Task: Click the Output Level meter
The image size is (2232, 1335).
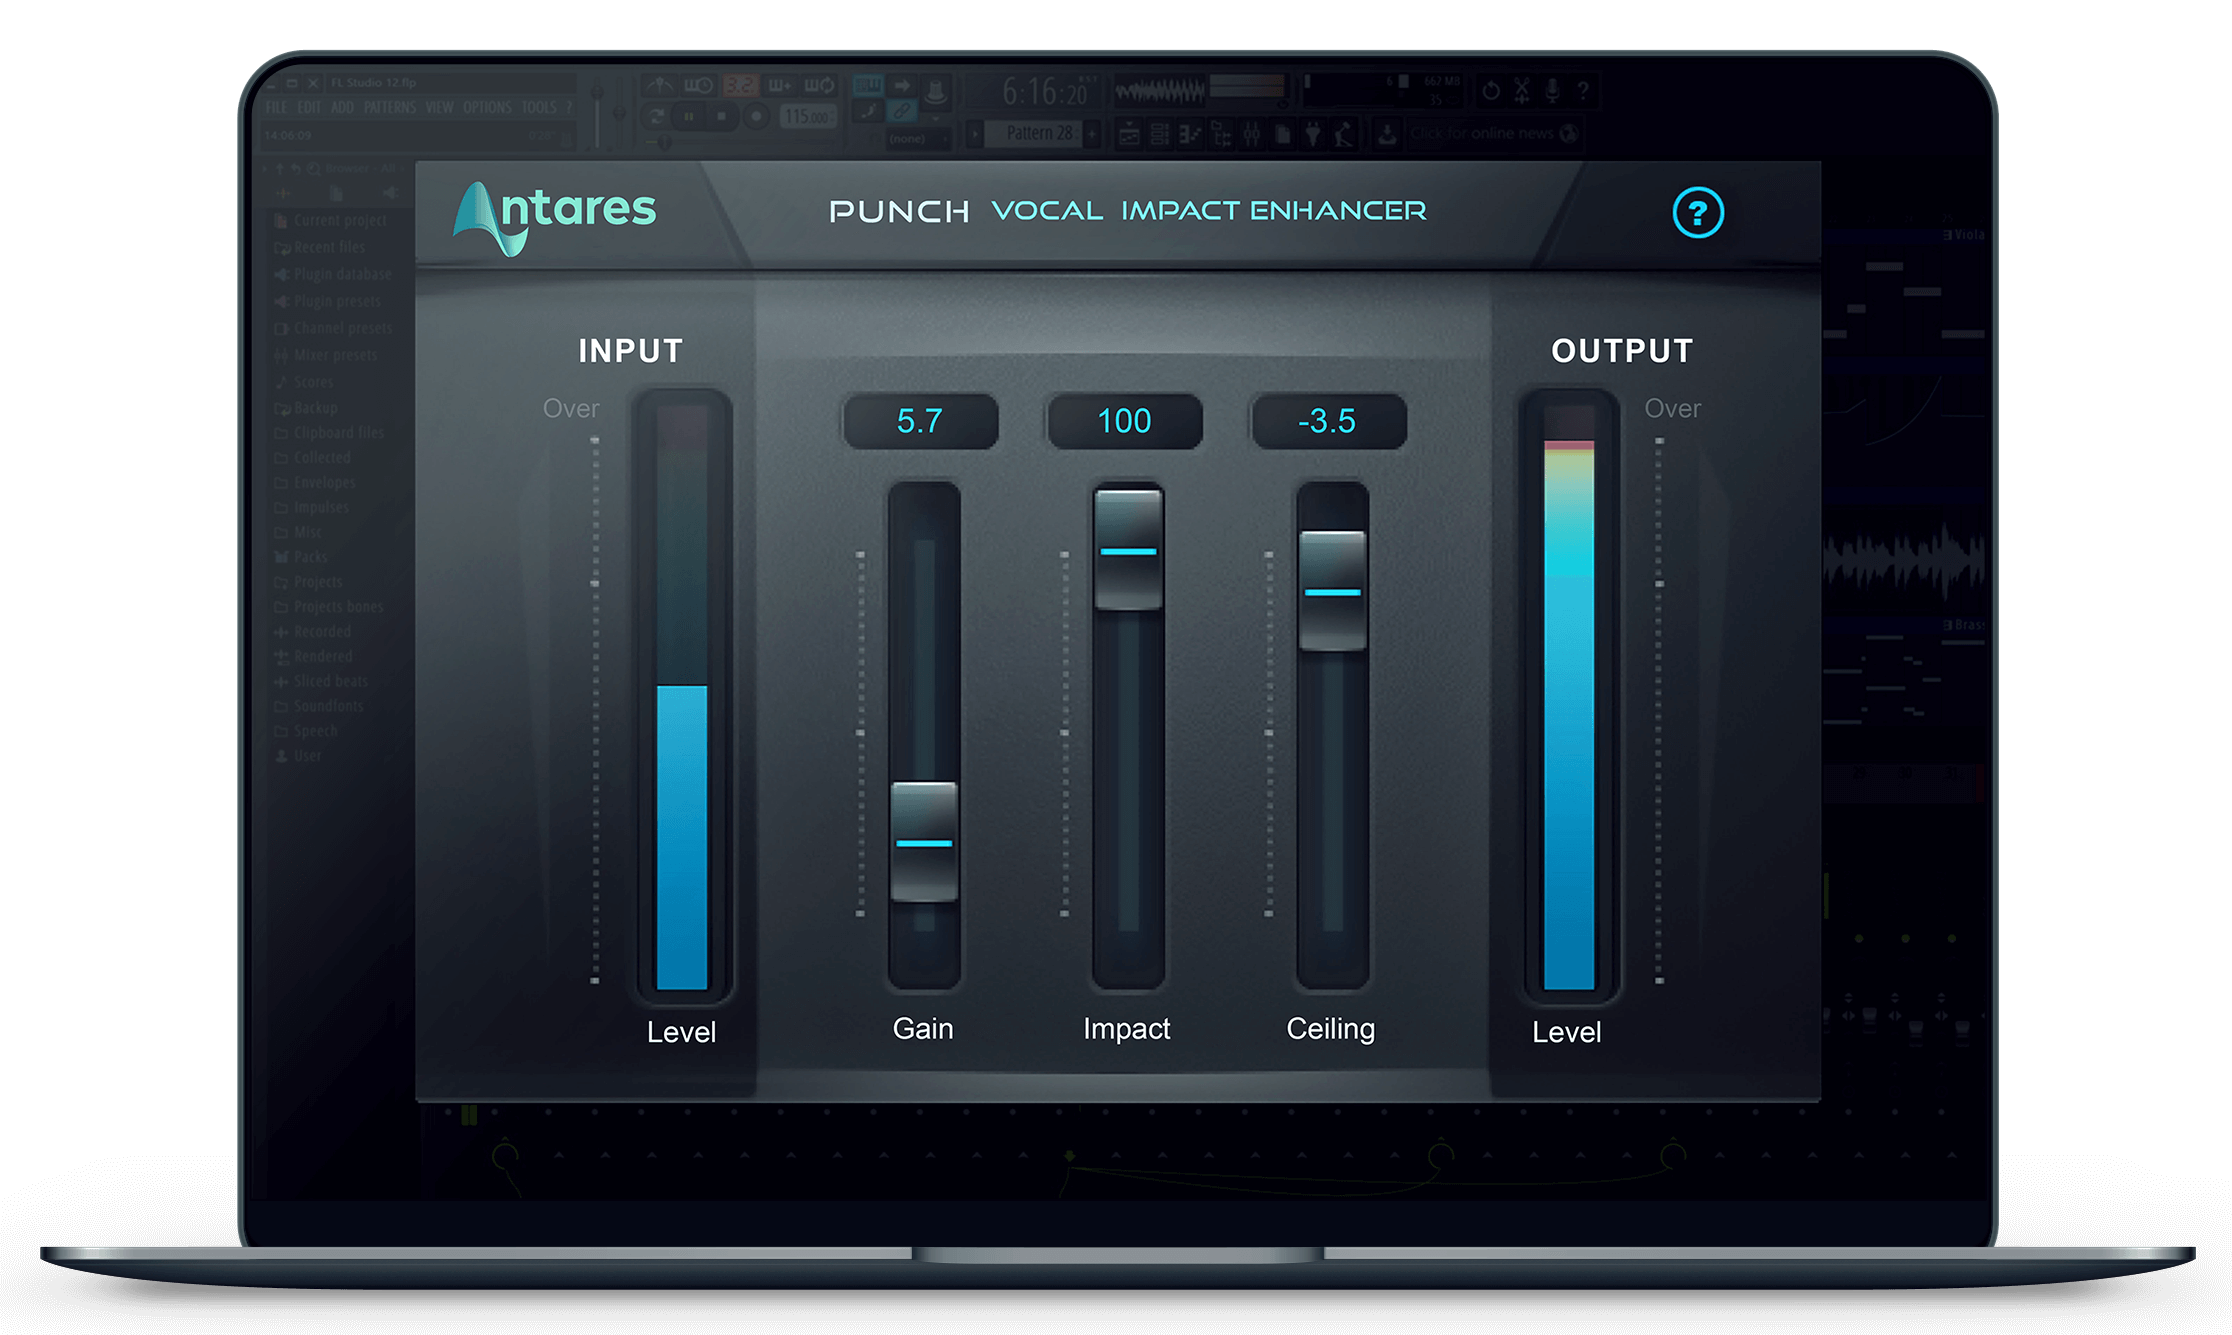Action: (x=1569, y=696)
